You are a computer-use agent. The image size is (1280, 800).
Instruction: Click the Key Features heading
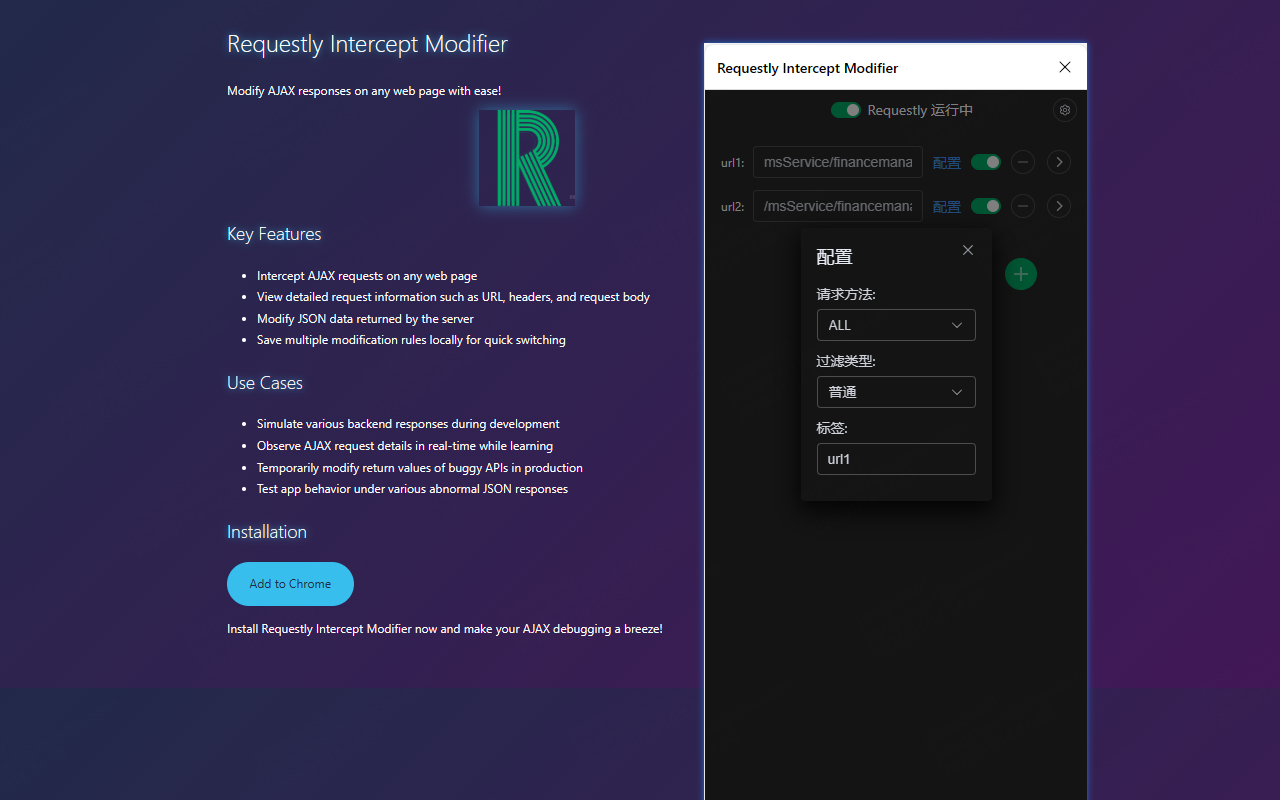pyautogui.click(x=274, y=234)
